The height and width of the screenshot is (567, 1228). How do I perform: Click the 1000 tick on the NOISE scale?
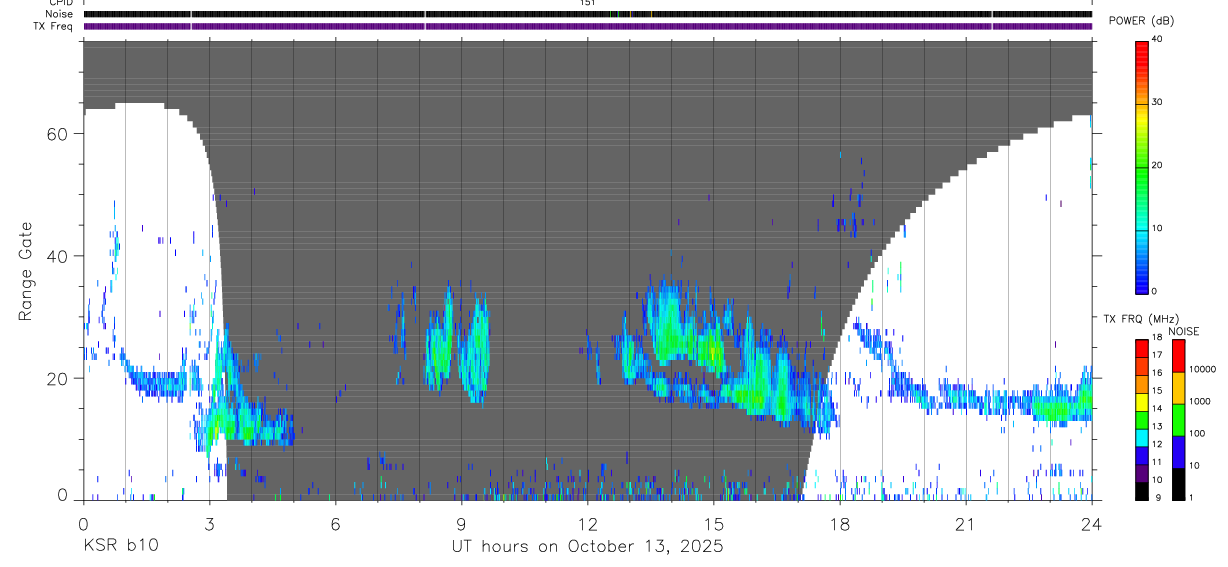point(1200,401)
